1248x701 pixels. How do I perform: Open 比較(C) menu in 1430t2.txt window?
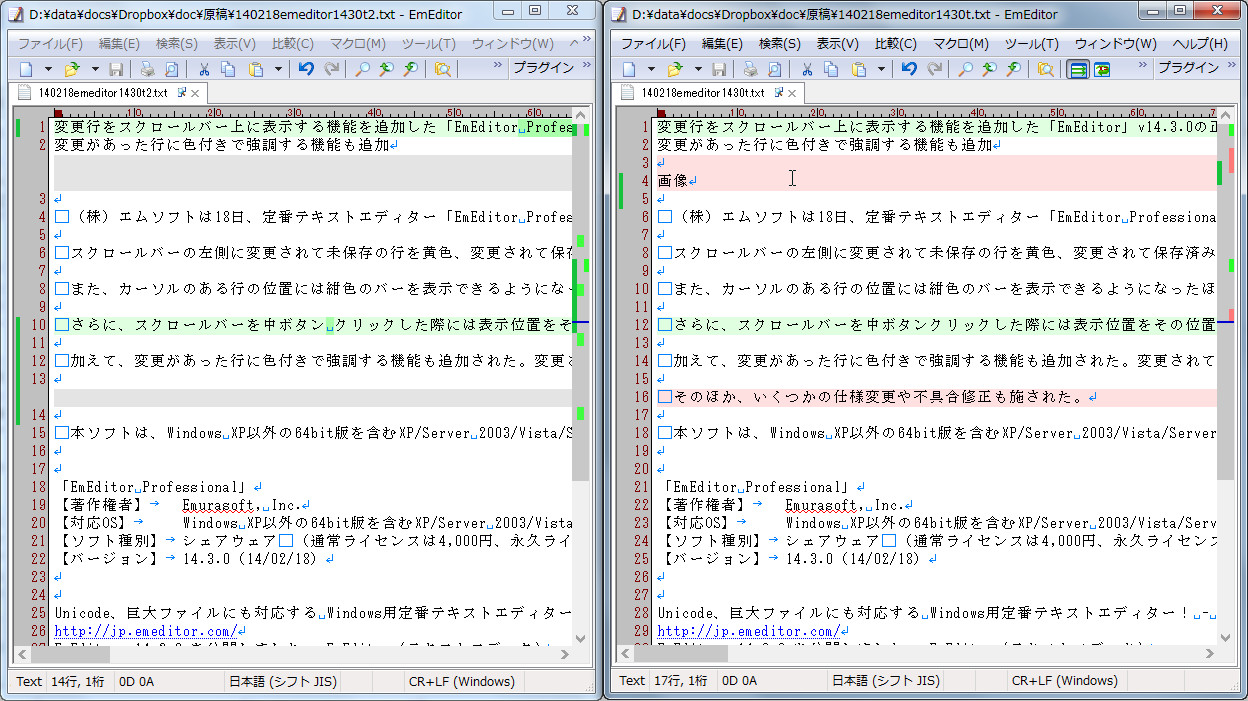pos(292,44)
